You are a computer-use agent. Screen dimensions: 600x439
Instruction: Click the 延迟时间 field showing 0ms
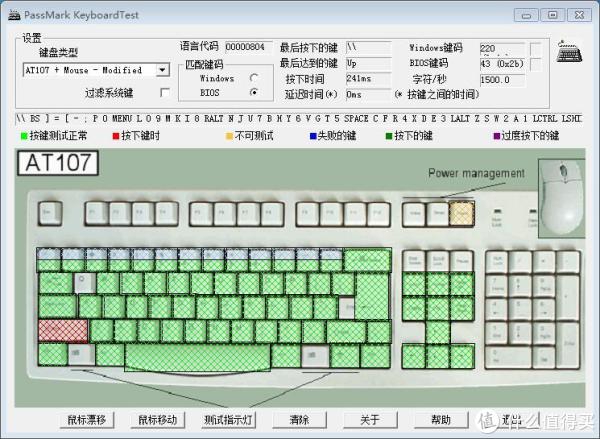(x=368, y=94)
